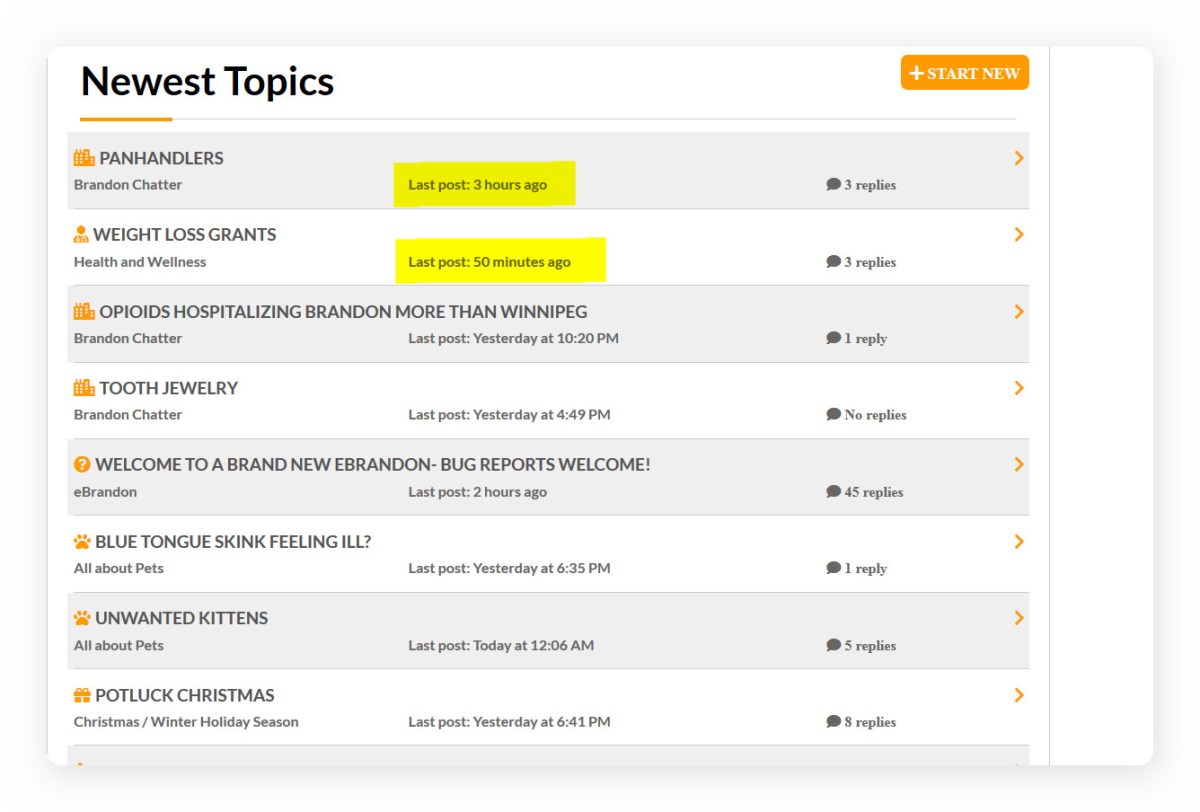This screenshot has height=812, width=1200.
Task: Select Health and Wellness category link
Action: [x=140, y=262]
